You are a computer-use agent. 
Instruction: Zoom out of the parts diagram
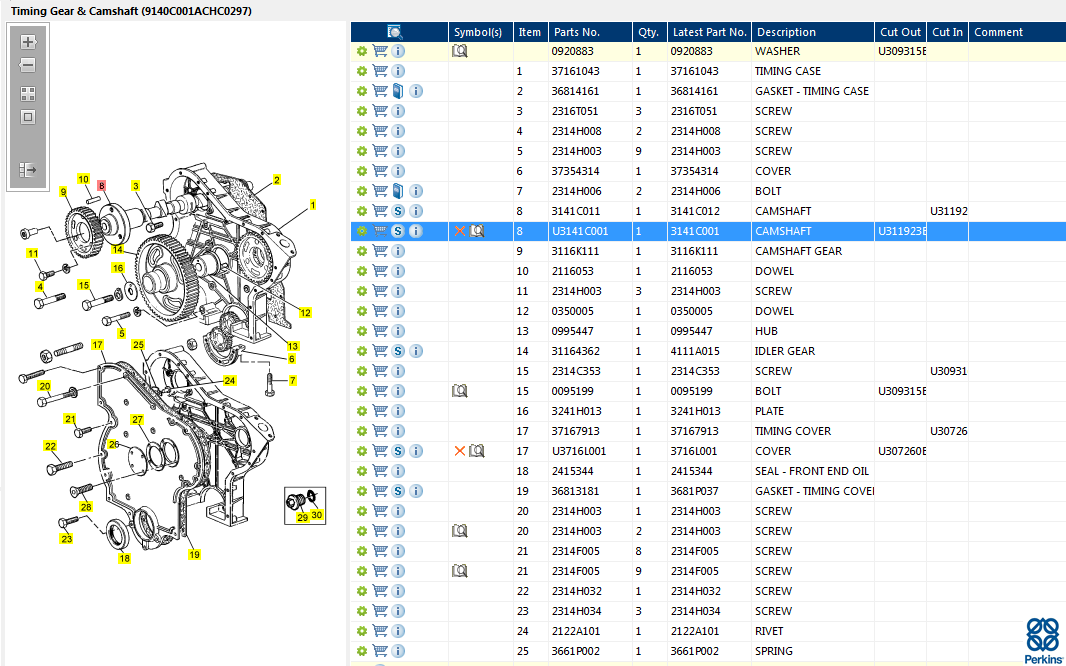tap(28, 65)
